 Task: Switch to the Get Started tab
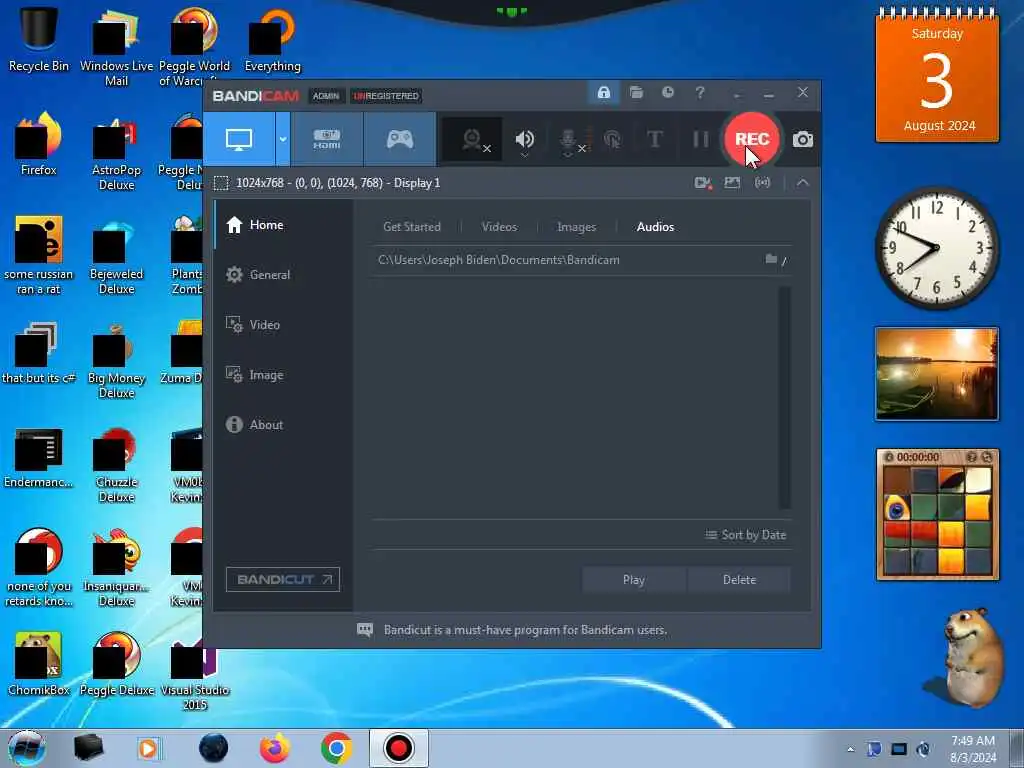[411, 227]
